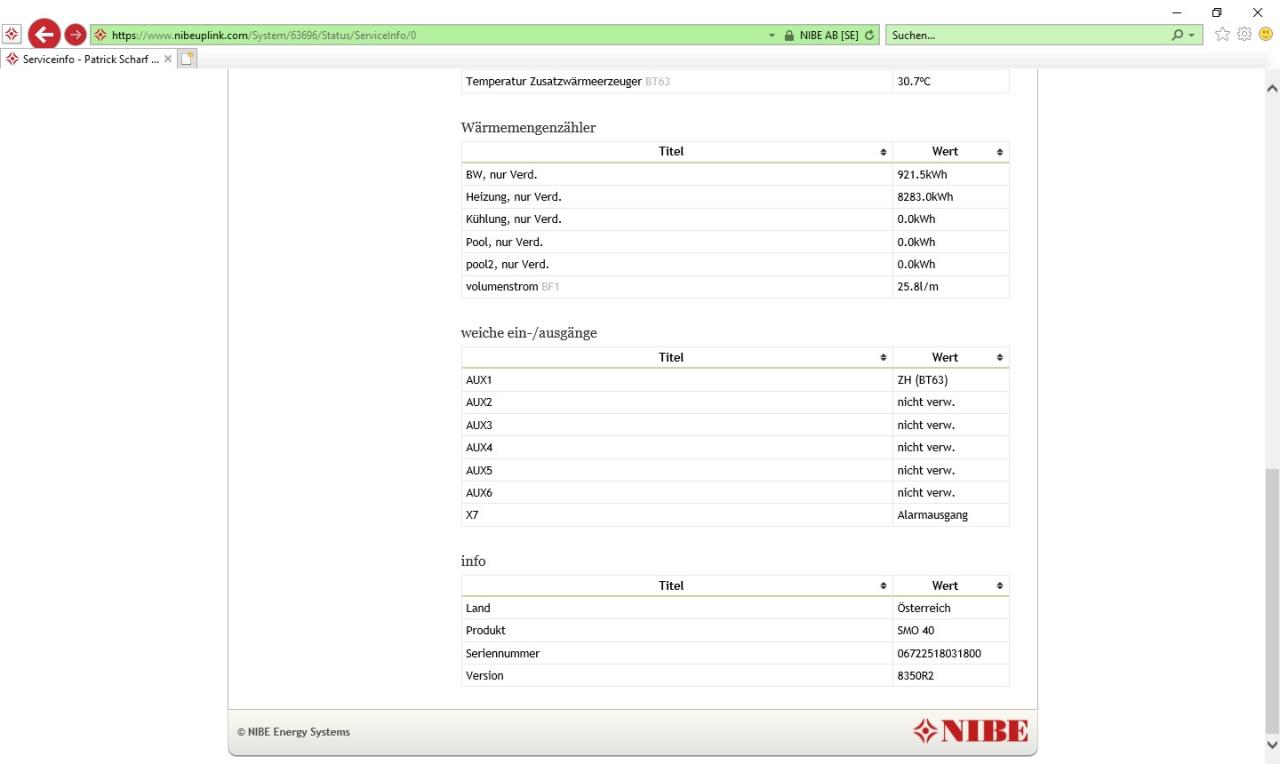Click the smiley feedback icon
The height and width of the screenshot is (764, 1280).
click(1266, 35)
